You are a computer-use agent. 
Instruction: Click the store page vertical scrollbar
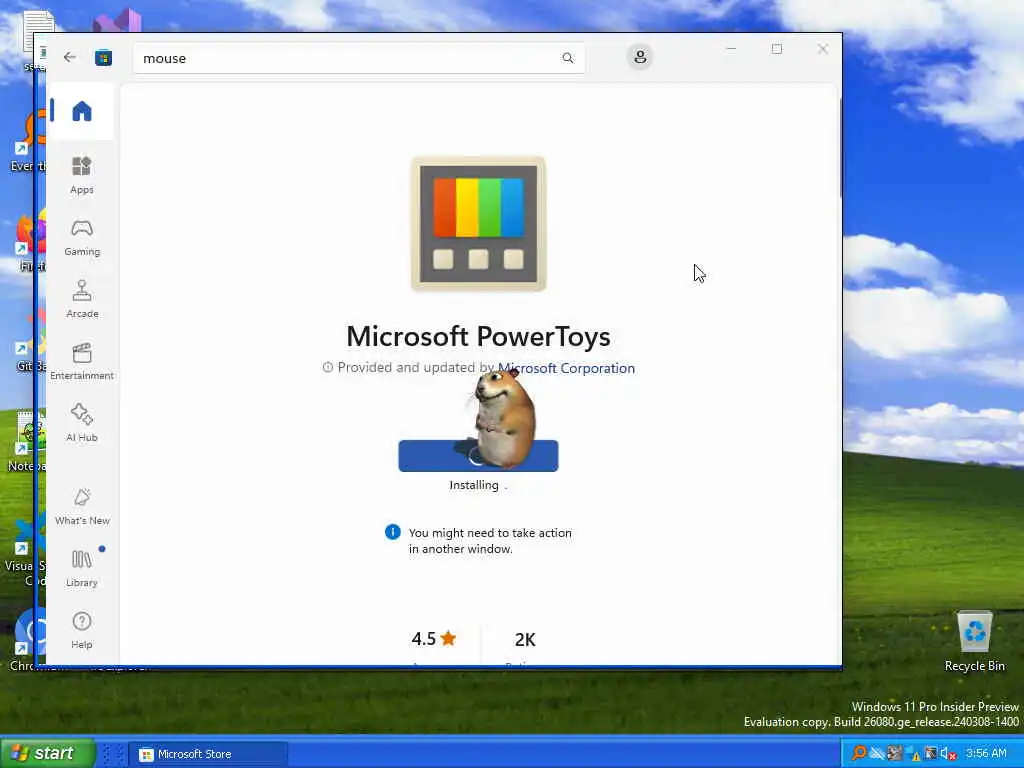coord(840,147)
